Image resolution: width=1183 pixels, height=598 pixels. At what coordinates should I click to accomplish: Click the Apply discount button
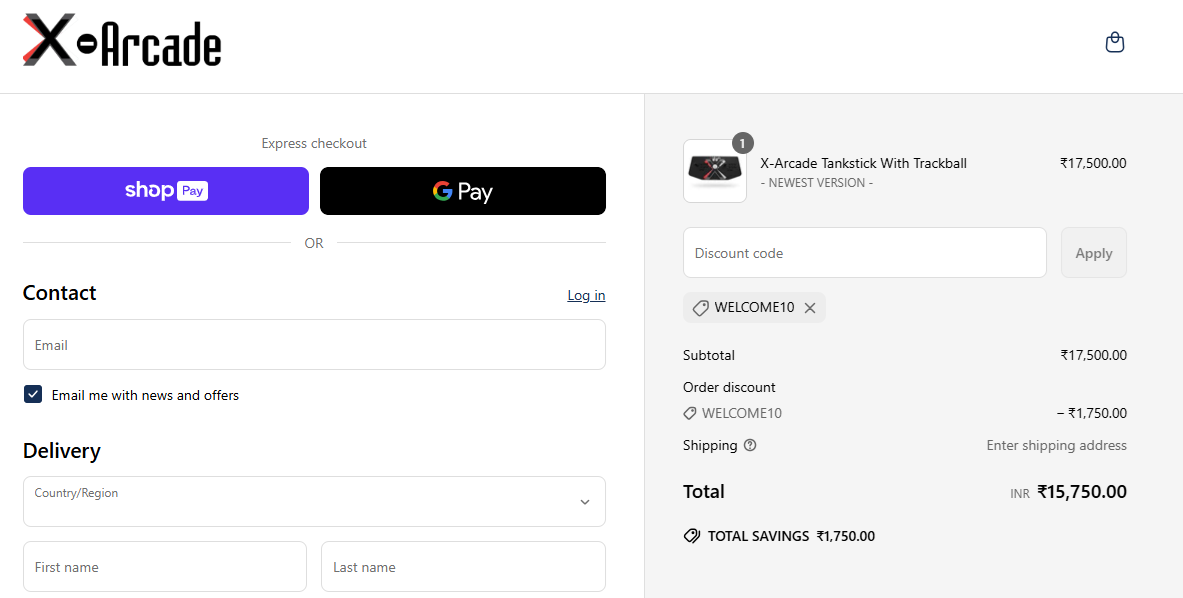(x=1093, y=253)
